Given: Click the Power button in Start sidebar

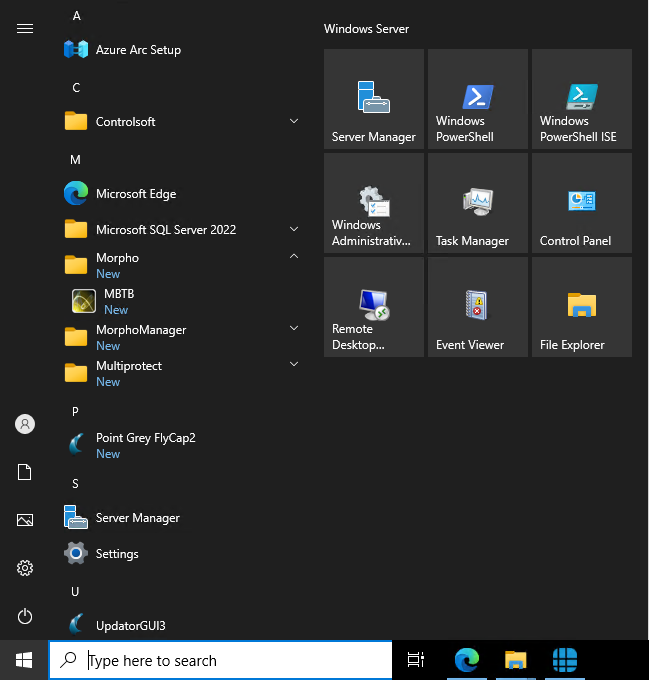Looking at the screenshot, I should click(25, 616).
